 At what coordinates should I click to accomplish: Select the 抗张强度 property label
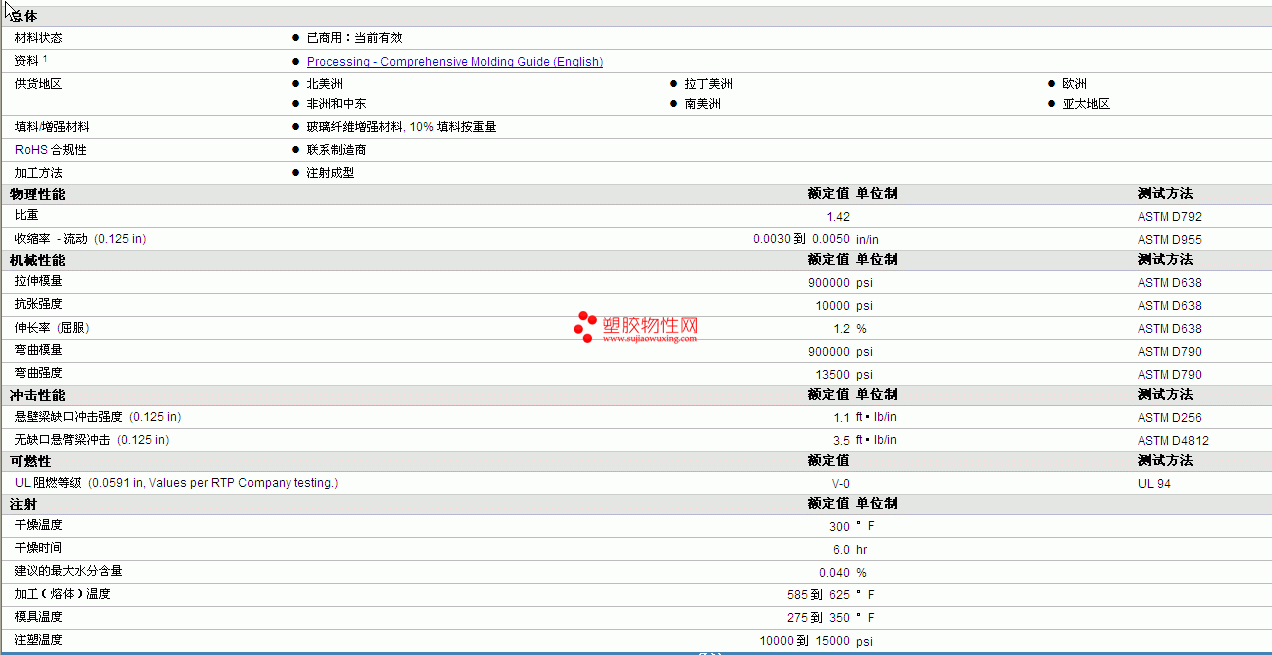coord(39,304)
